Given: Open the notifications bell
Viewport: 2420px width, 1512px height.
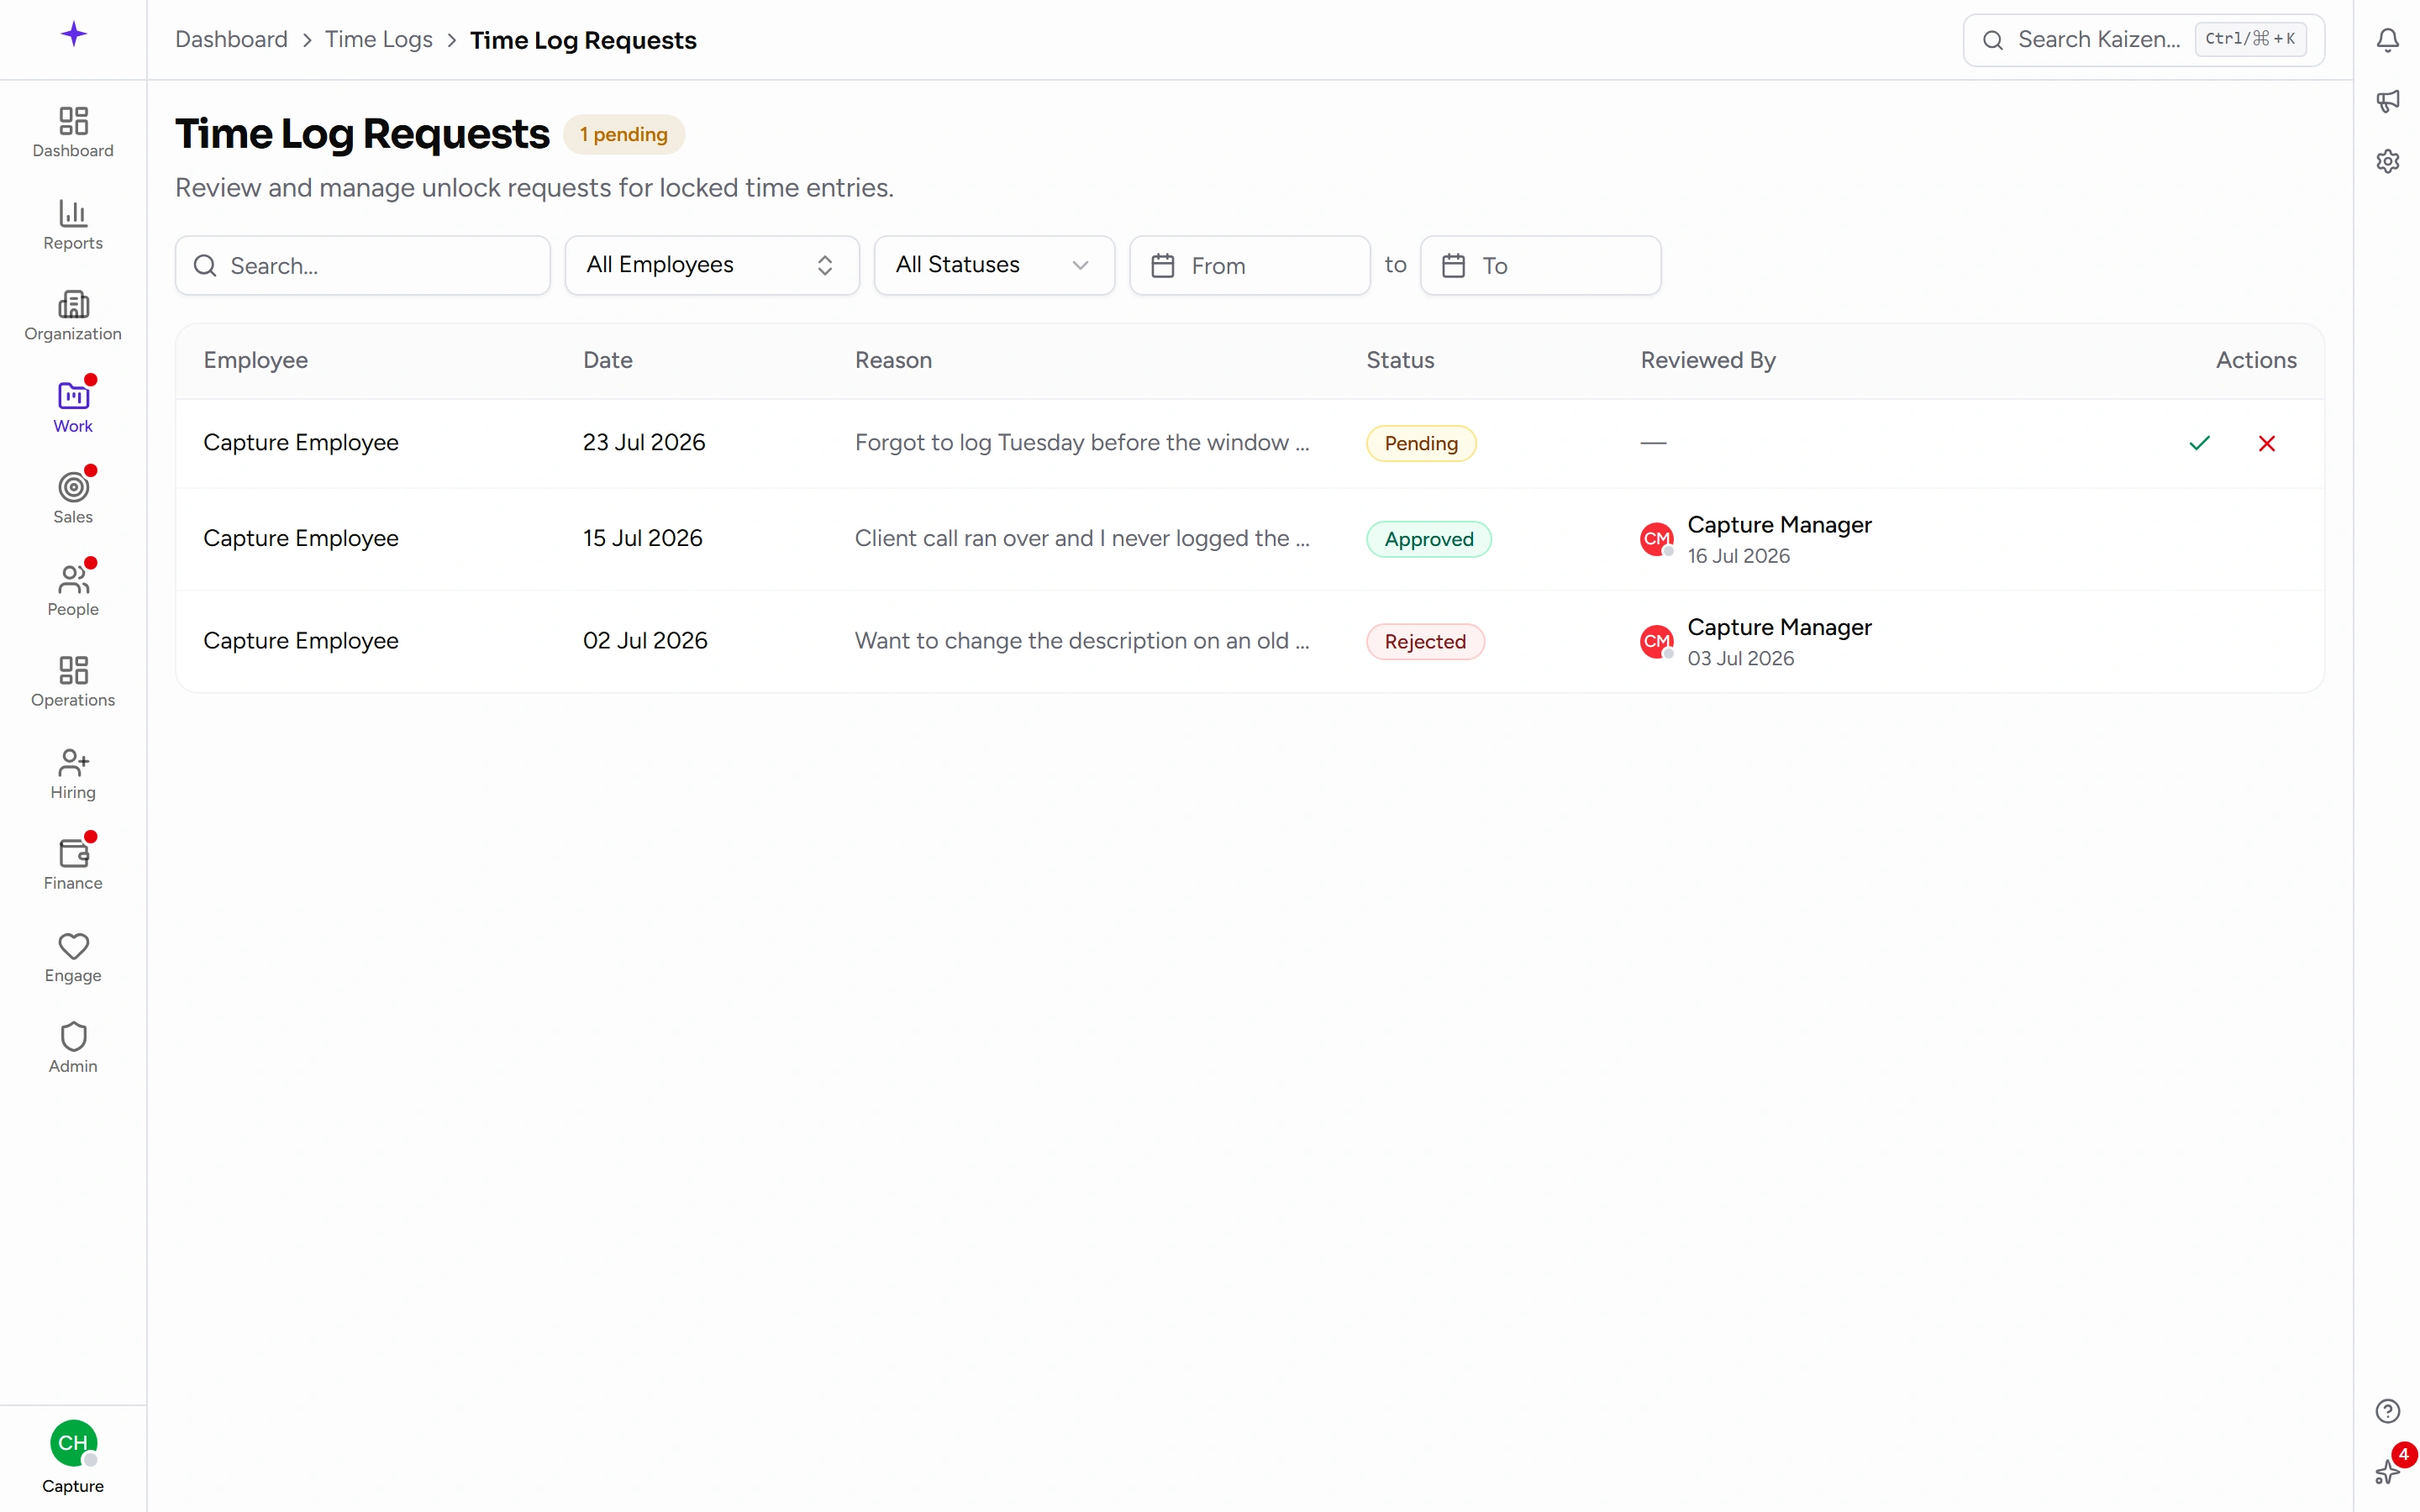Looking at the screenshot, I should [x=2387, y=40].
